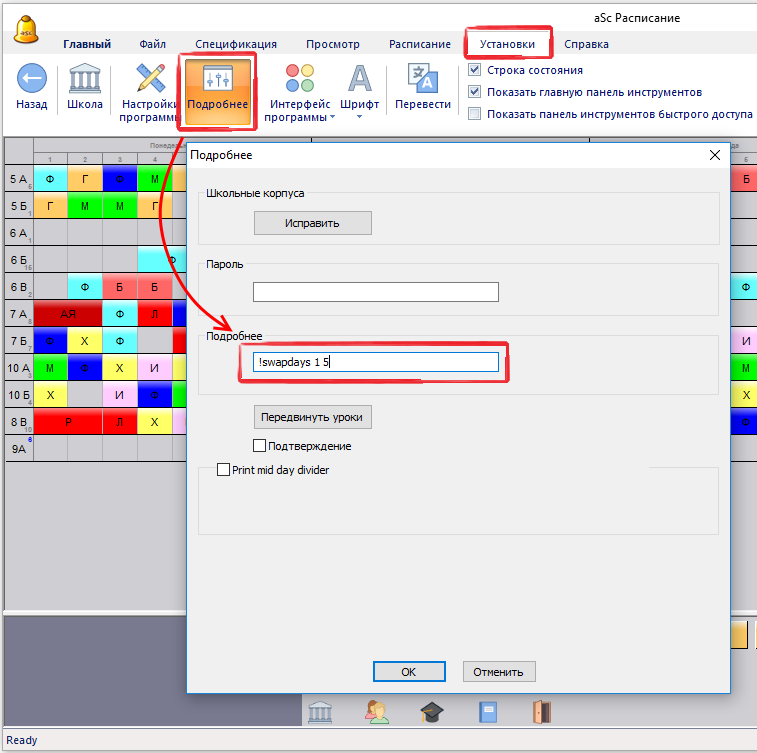Click the red АЯ lesson card in 7 А row

(x=68, y=314)
